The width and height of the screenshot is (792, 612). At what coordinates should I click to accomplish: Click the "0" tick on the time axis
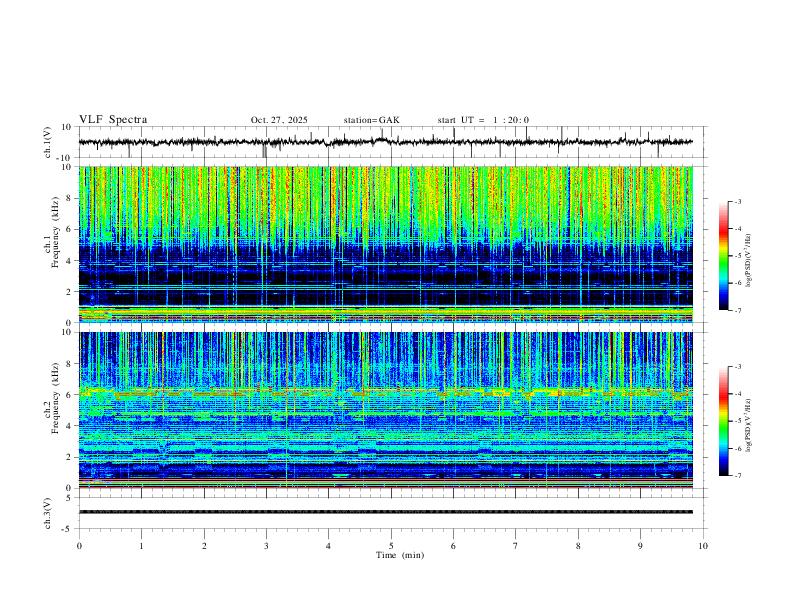pos(79,546)
